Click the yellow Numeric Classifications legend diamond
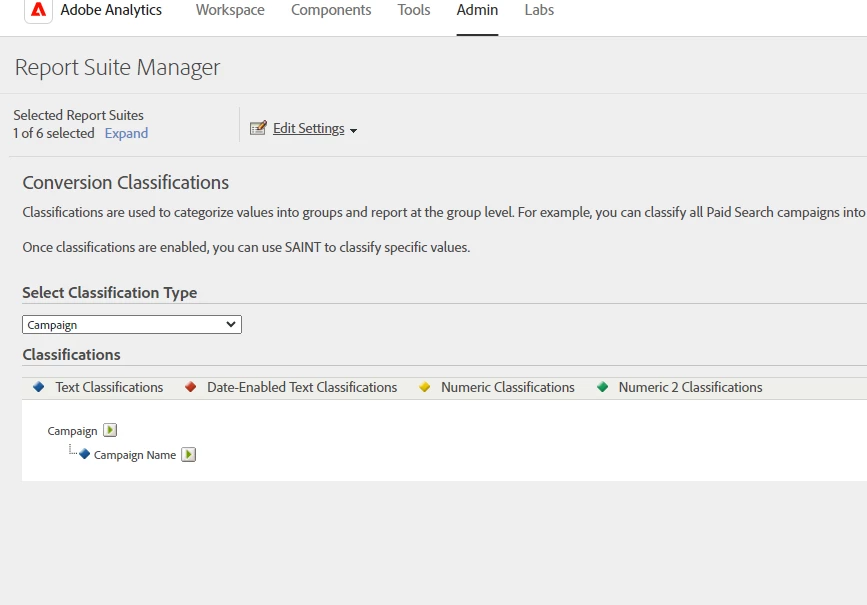Image resolution: width=867 pixels, height=605 pixels. pyautogui.click(x=425, y=387)
